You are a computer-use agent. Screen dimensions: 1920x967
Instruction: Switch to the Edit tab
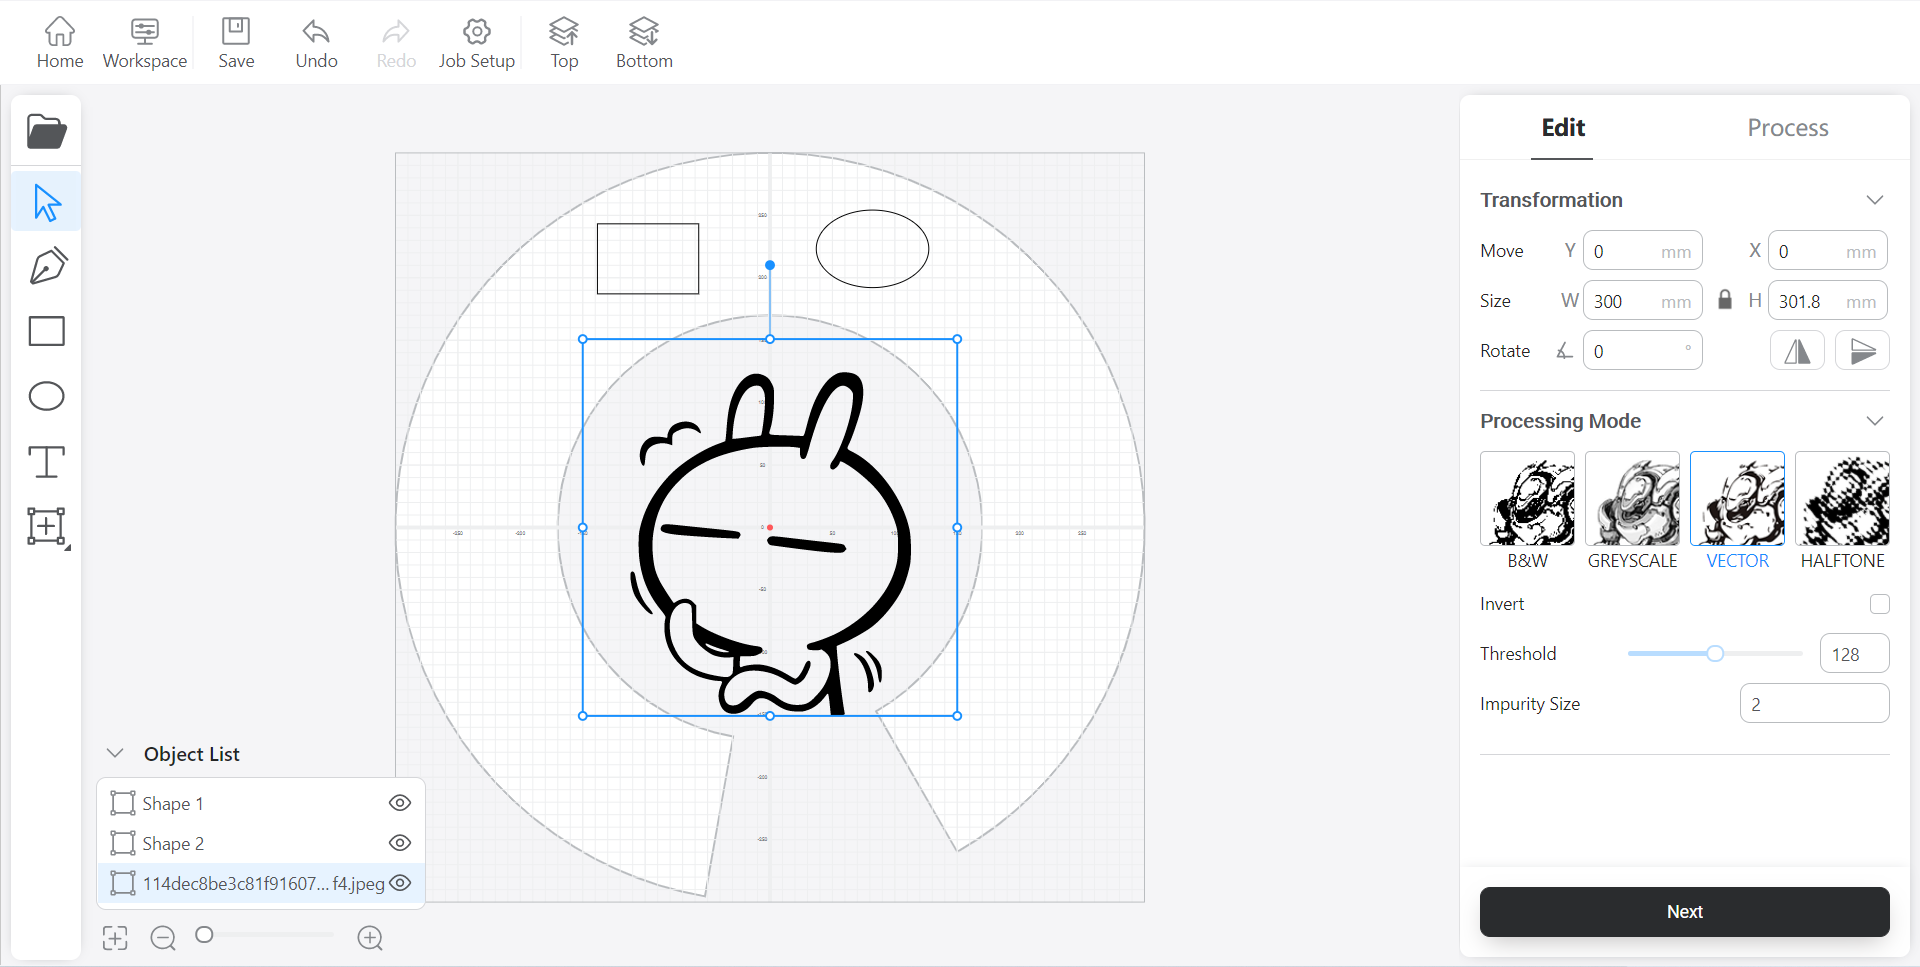coord(1562,128)
